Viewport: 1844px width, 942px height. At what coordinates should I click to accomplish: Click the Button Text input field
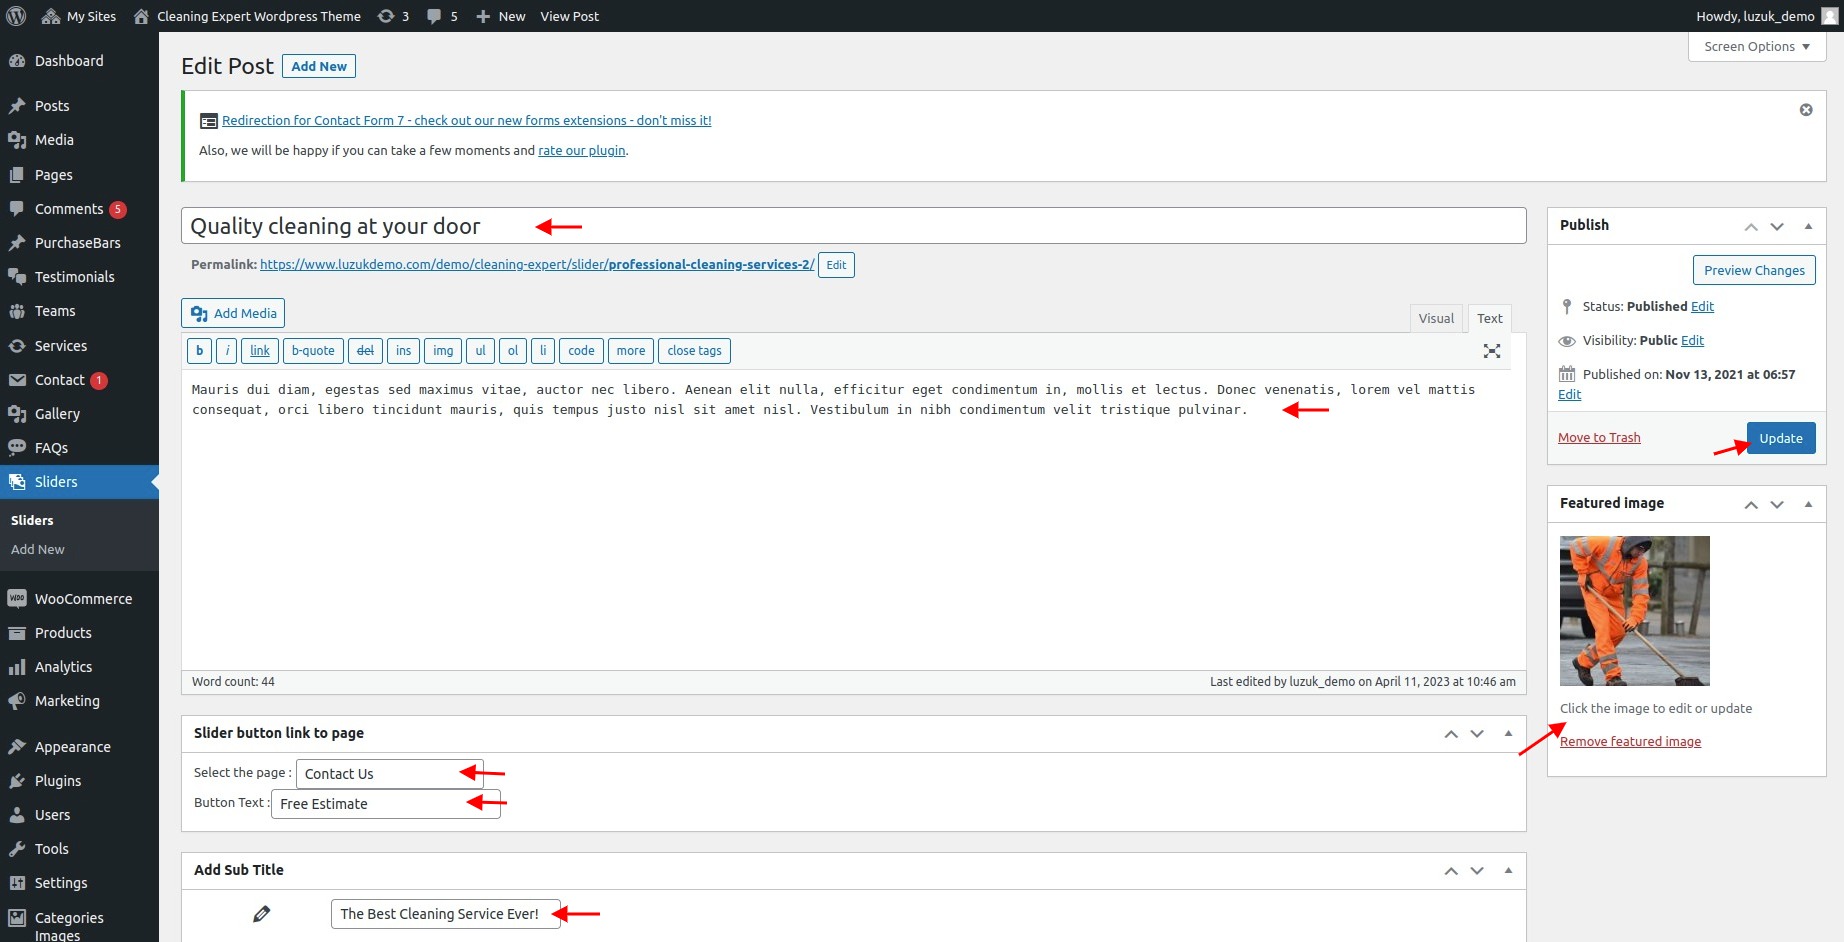pyautogui.click(x=386, y=804)
